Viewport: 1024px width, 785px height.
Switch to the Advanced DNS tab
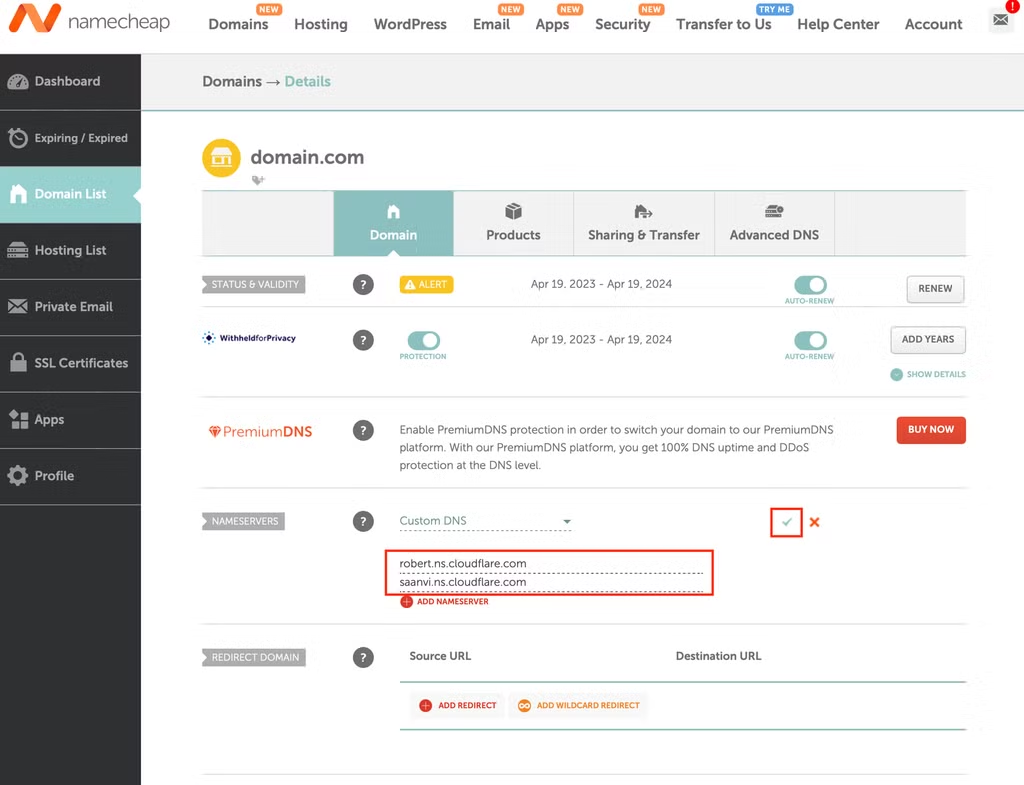coord(774,223)
